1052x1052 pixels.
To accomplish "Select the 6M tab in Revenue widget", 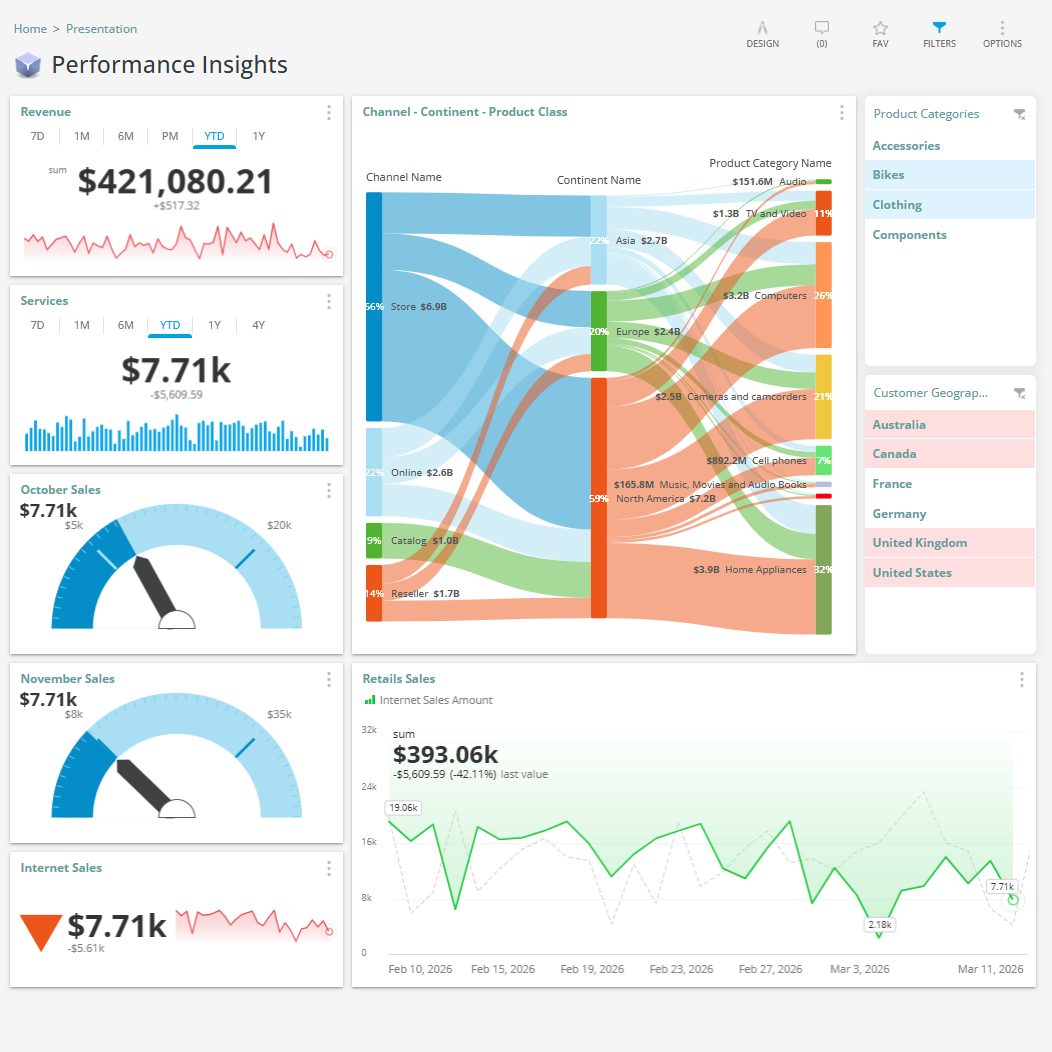I will point(125,136).
